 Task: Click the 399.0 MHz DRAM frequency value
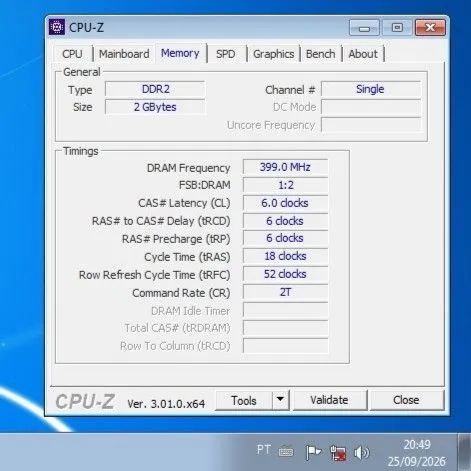(x=285, y=167)
